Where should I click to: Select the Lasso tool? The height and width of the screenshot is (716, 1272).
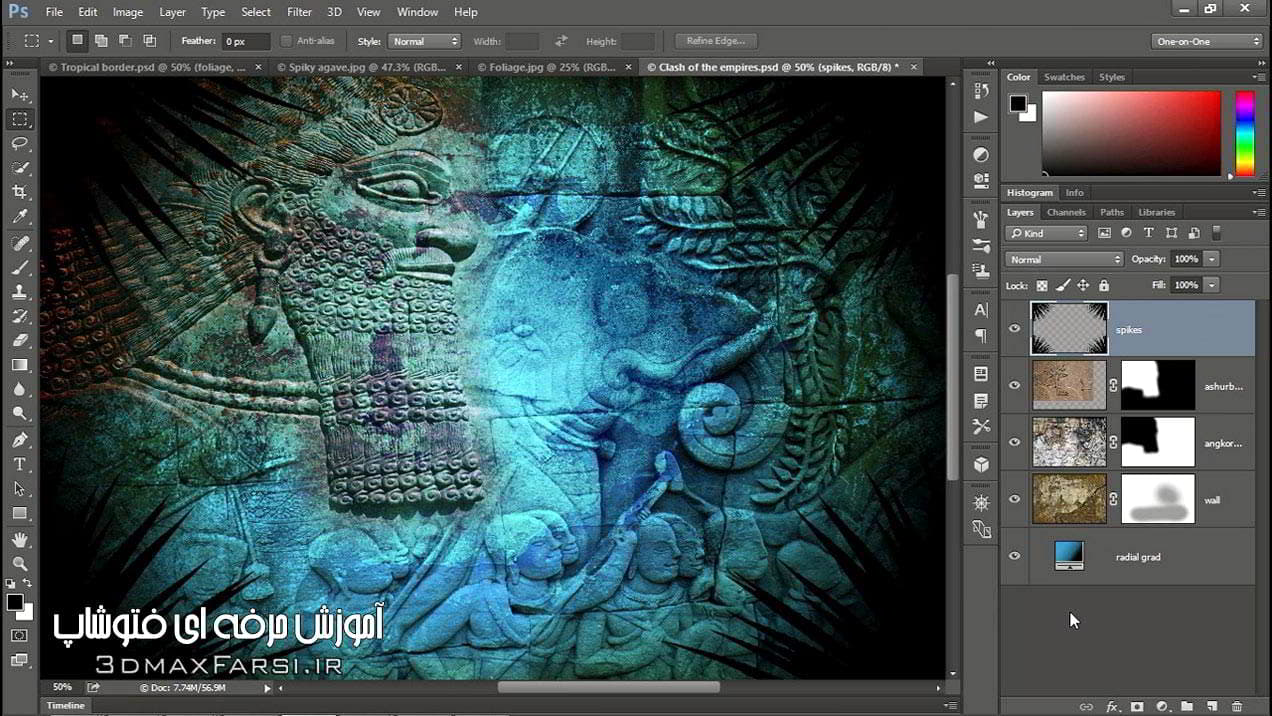pyautogui.click(x=20, y=144)
